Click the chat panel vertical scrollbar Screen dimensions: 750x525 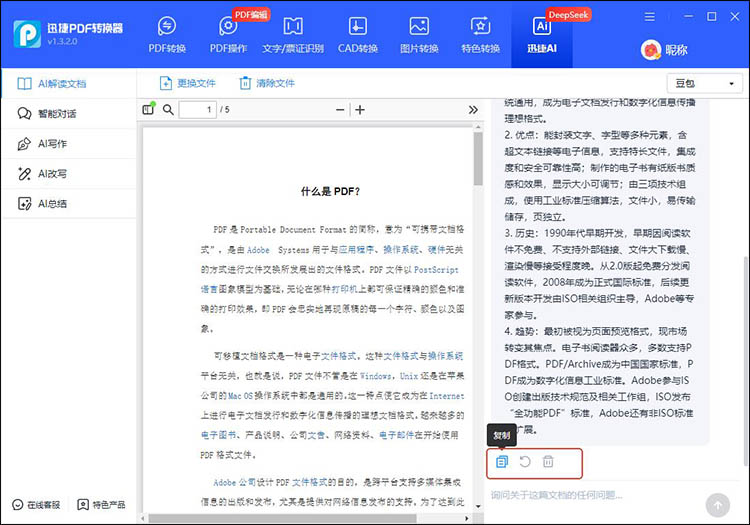pyautogui.click(x=745, y=361)
